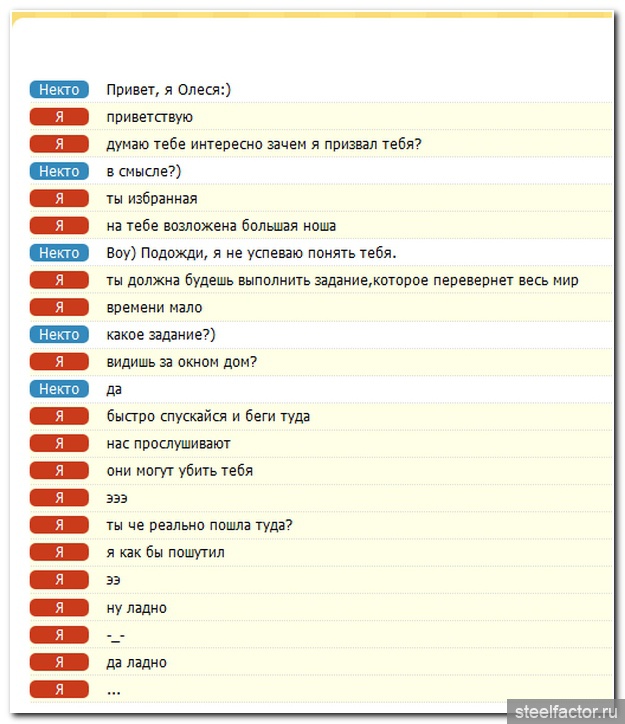The width and height of the screenshot is (625, 724).
Task: Click the message "эээ"
Action: click(x=117, y=498)
